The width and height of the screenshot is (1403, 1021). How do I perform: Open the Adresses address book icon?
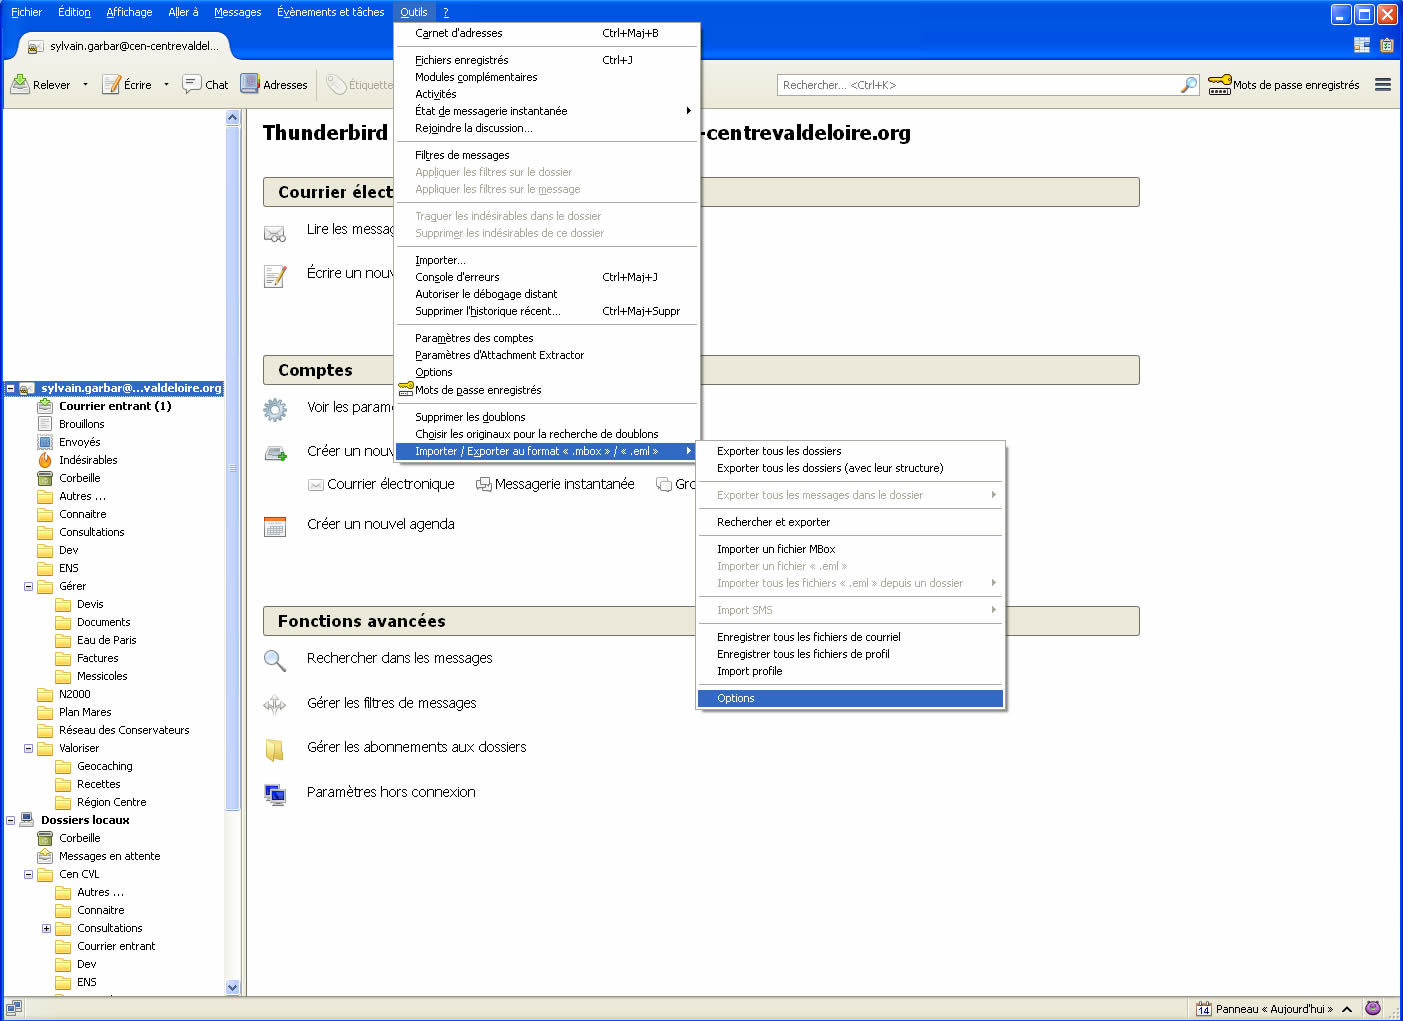pyautogui.click(x=250, y=85)
